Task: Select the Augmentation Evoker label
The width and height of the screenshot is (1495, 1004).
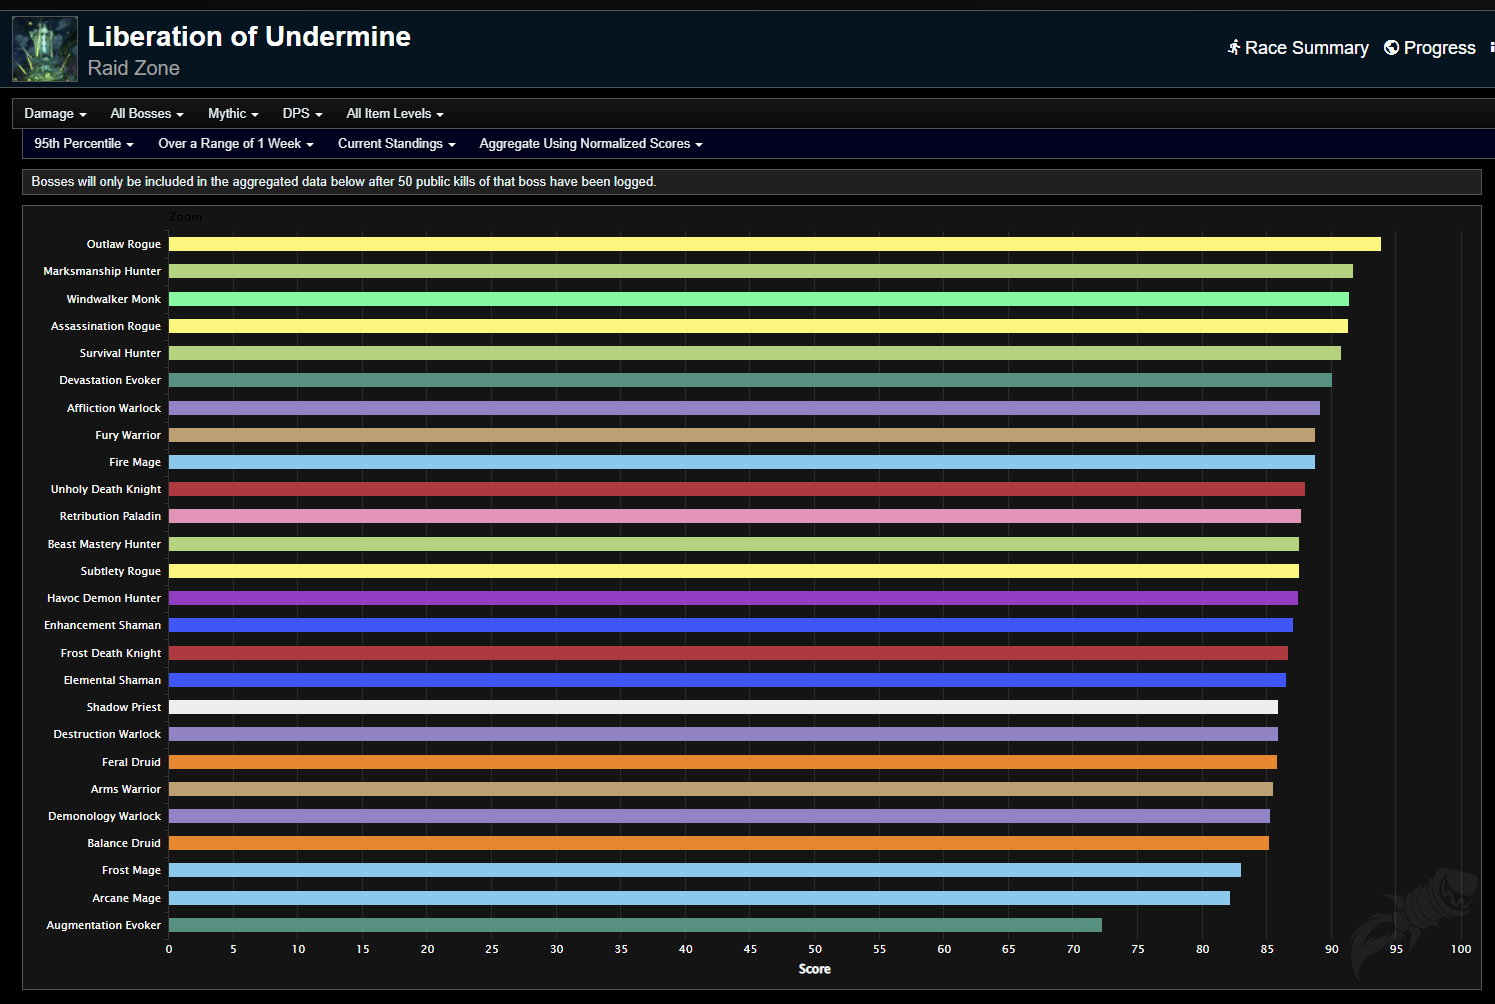Action: click(x=102, y=925)
